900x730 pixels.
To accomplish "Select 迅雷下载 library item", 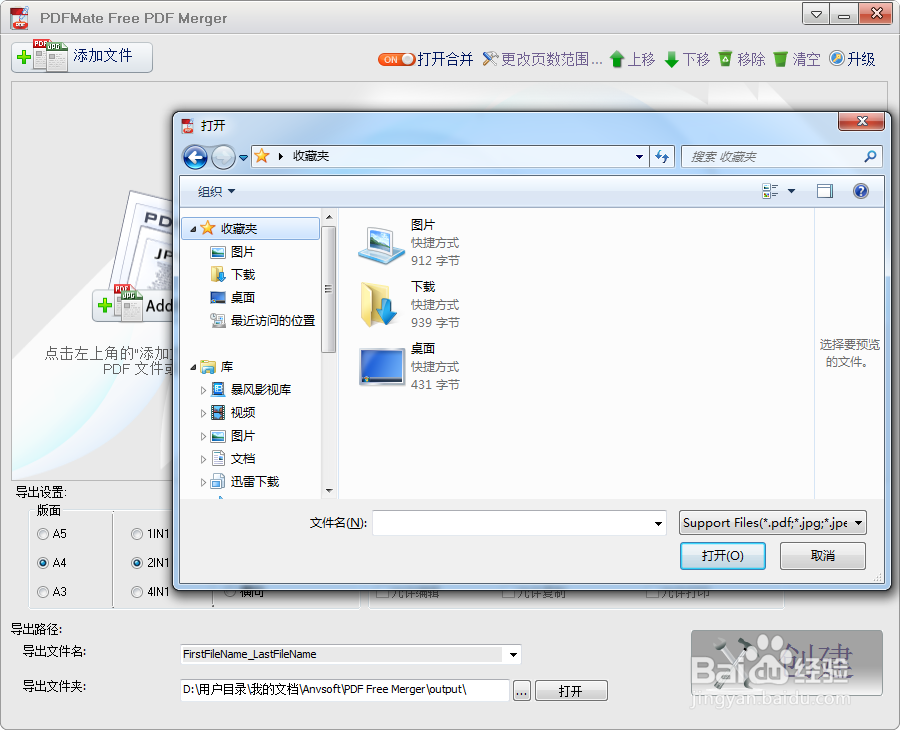I will (x=254, y=482).
